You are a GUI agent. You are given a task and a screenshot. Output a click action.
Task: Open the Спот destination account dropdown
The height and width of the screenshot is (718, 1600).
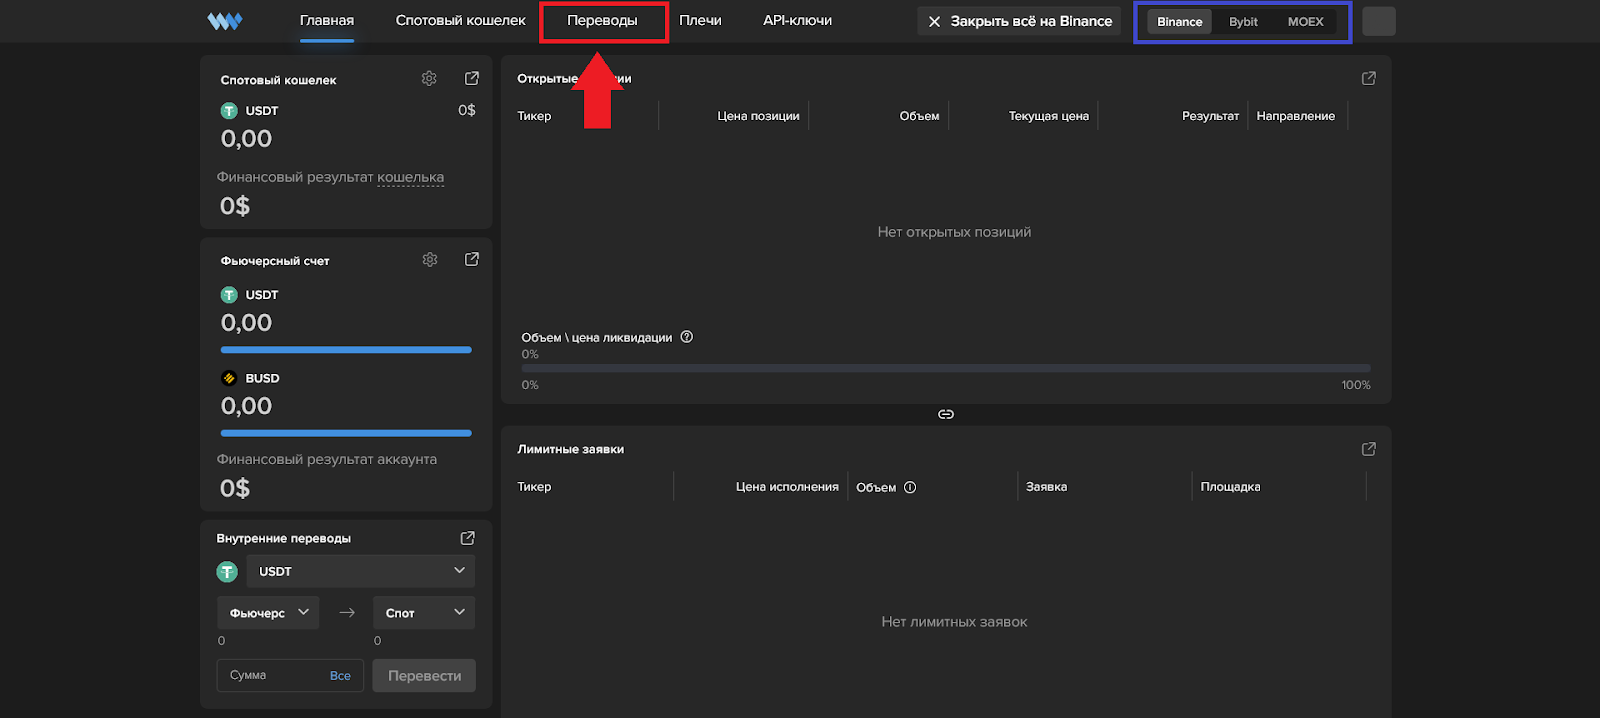click(424, 613)
